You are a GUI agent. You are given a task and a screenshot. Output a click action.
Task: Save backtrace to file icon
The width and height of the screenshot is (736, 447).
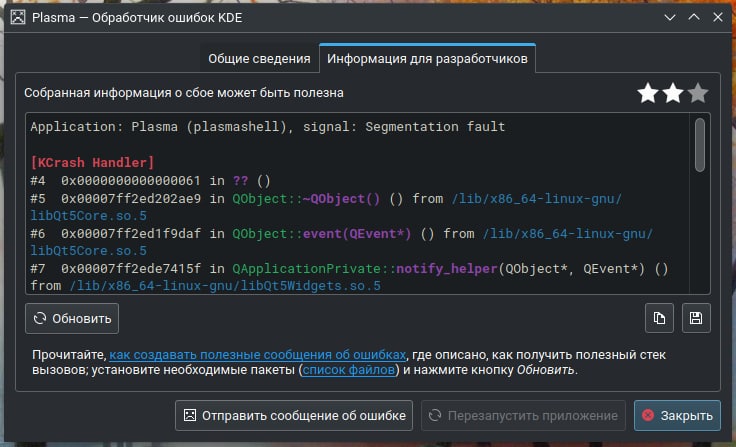[696, 318]
